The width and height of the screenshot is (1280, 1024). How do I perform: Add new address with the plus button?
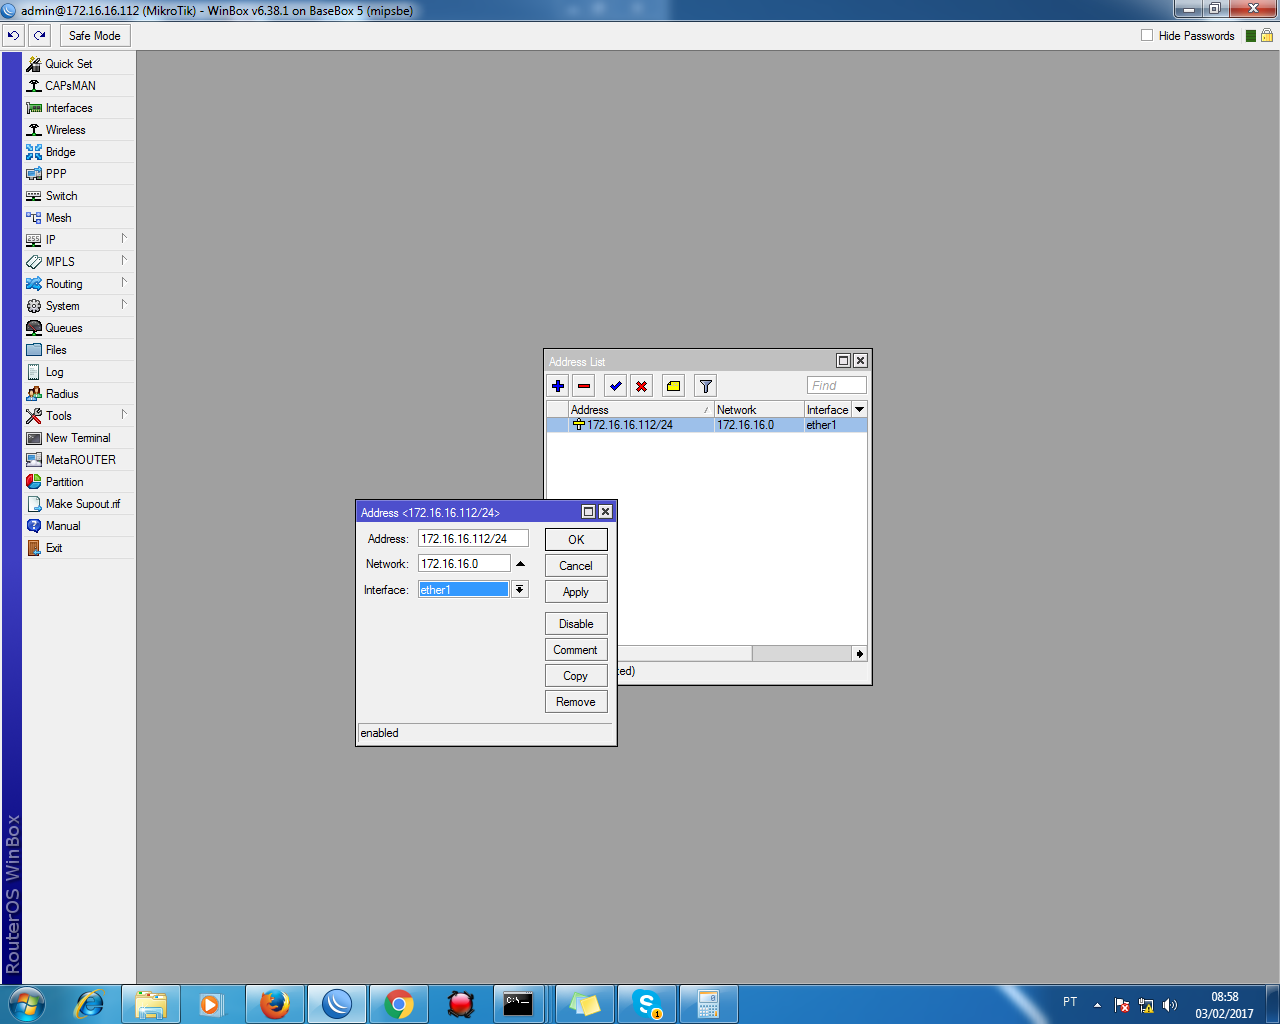558,386
